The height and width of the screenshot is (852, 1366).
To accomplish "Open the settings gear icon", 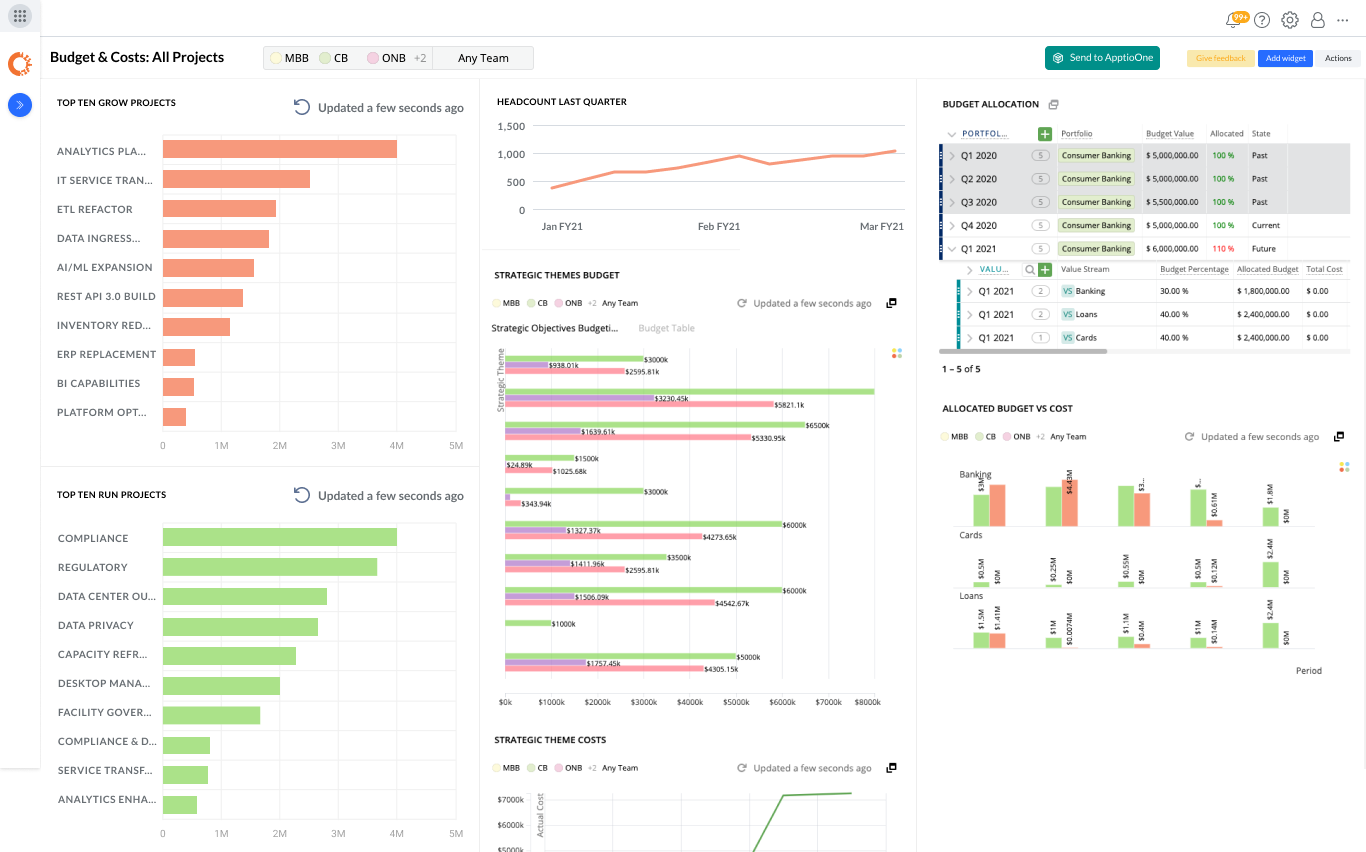I will [1290, 20].
